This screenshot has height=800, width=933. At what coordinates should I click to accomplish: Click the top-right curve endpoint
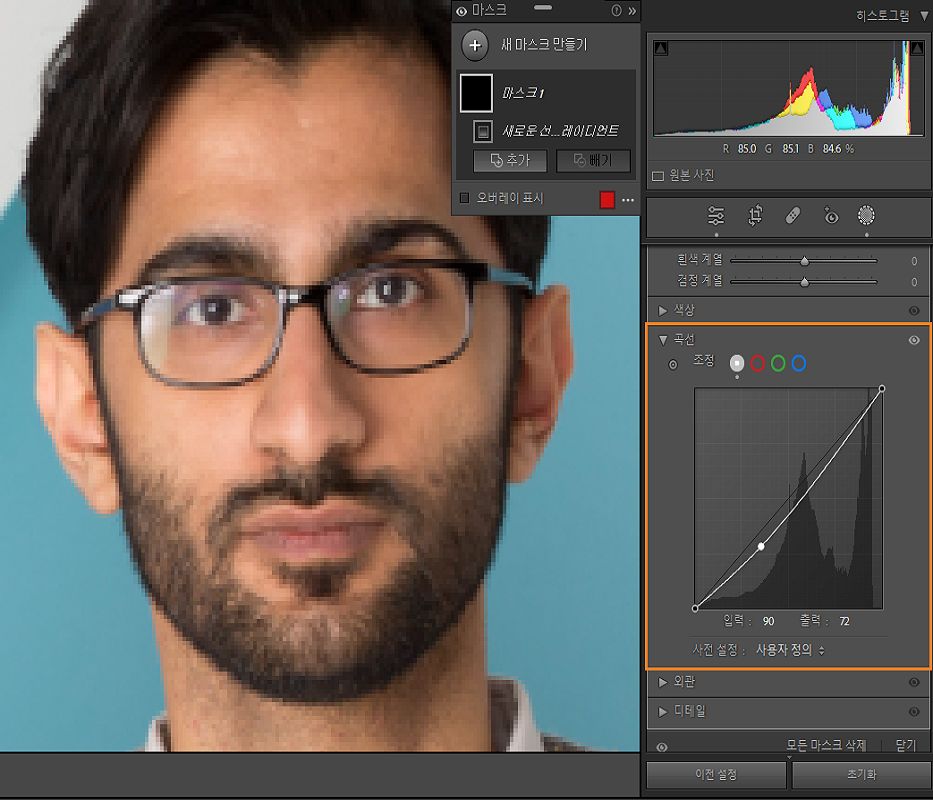click(882, 389)
